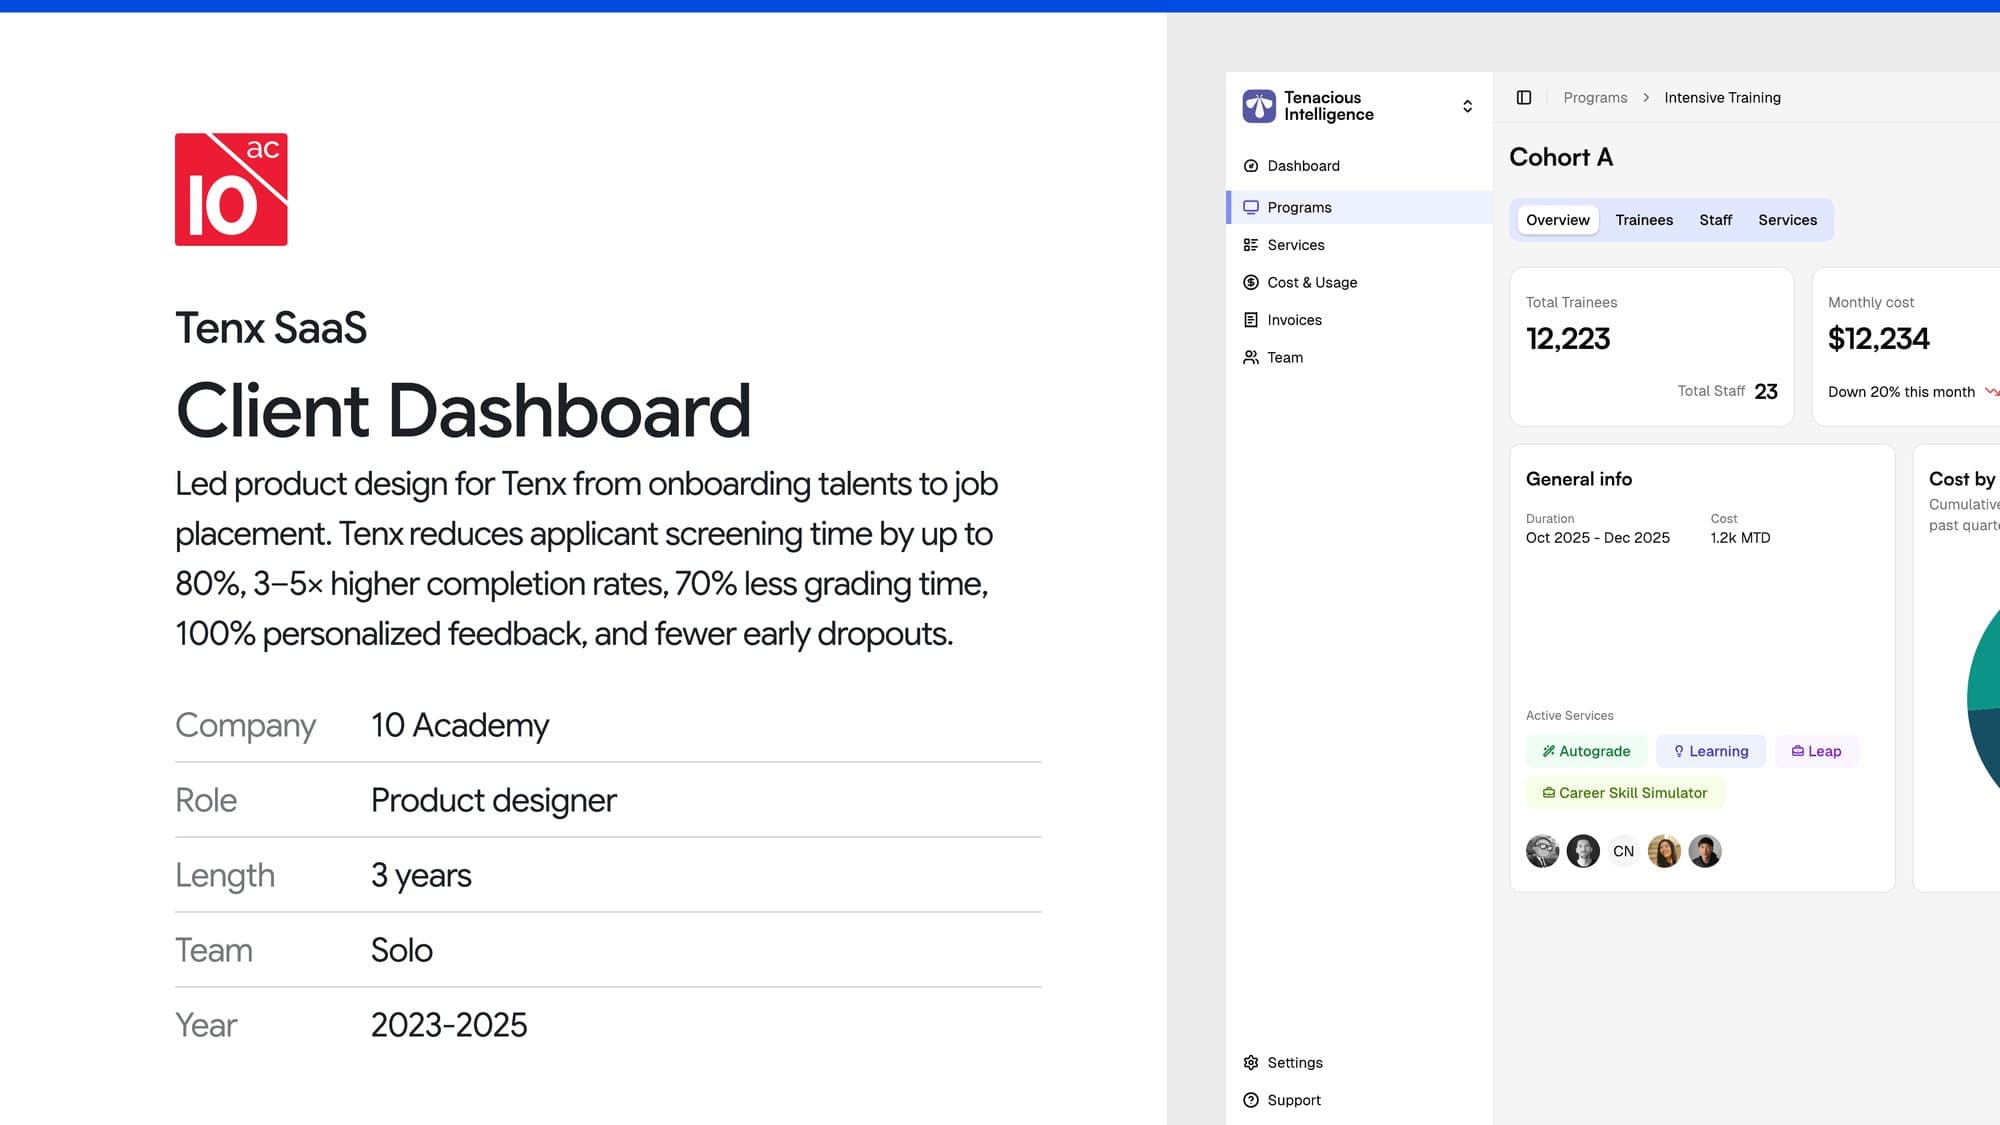Click the Invoices document icon
Image resolution: width=2000 pixels, height=1125 pixels.
(x=1251, y=320)
